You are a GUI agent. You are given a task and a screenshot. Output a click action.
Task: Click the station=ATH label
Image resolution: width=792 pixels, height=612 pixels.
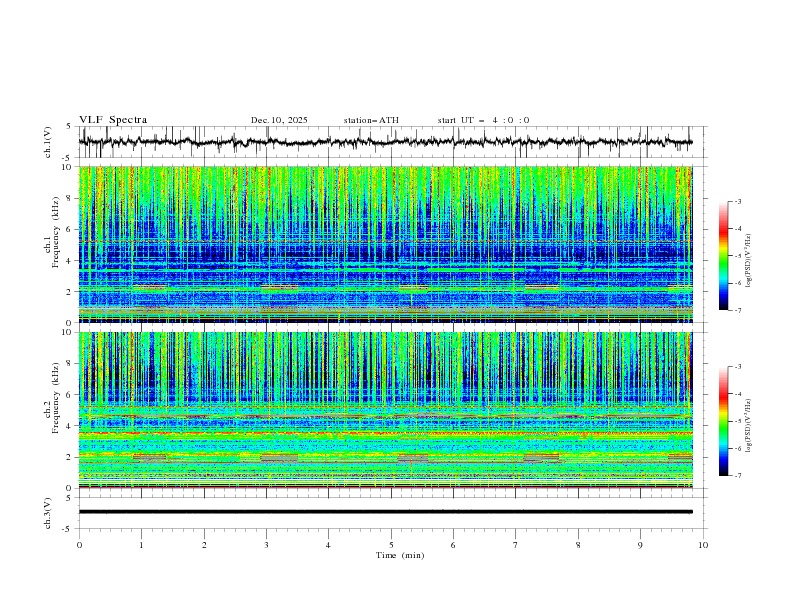[x=371, y=120]
